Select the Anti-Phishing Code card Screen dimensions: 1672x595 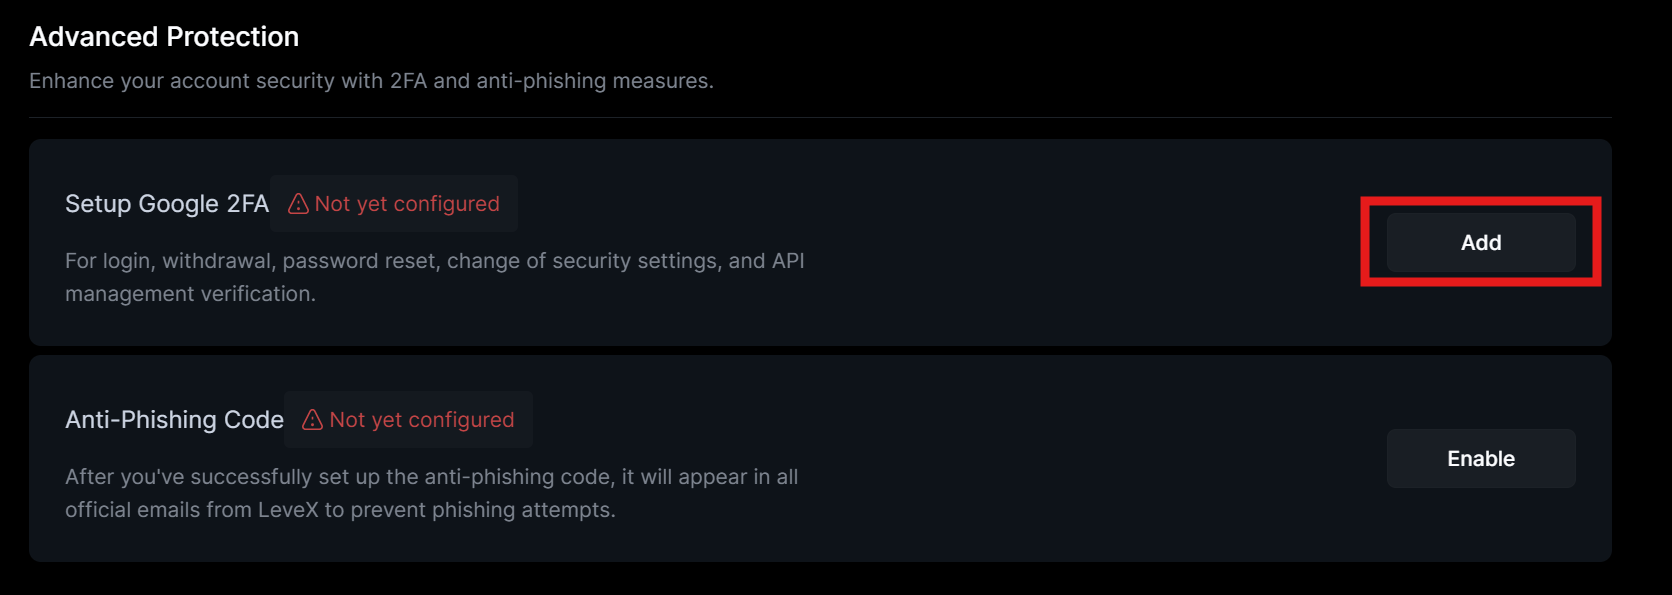coord(820,459)
